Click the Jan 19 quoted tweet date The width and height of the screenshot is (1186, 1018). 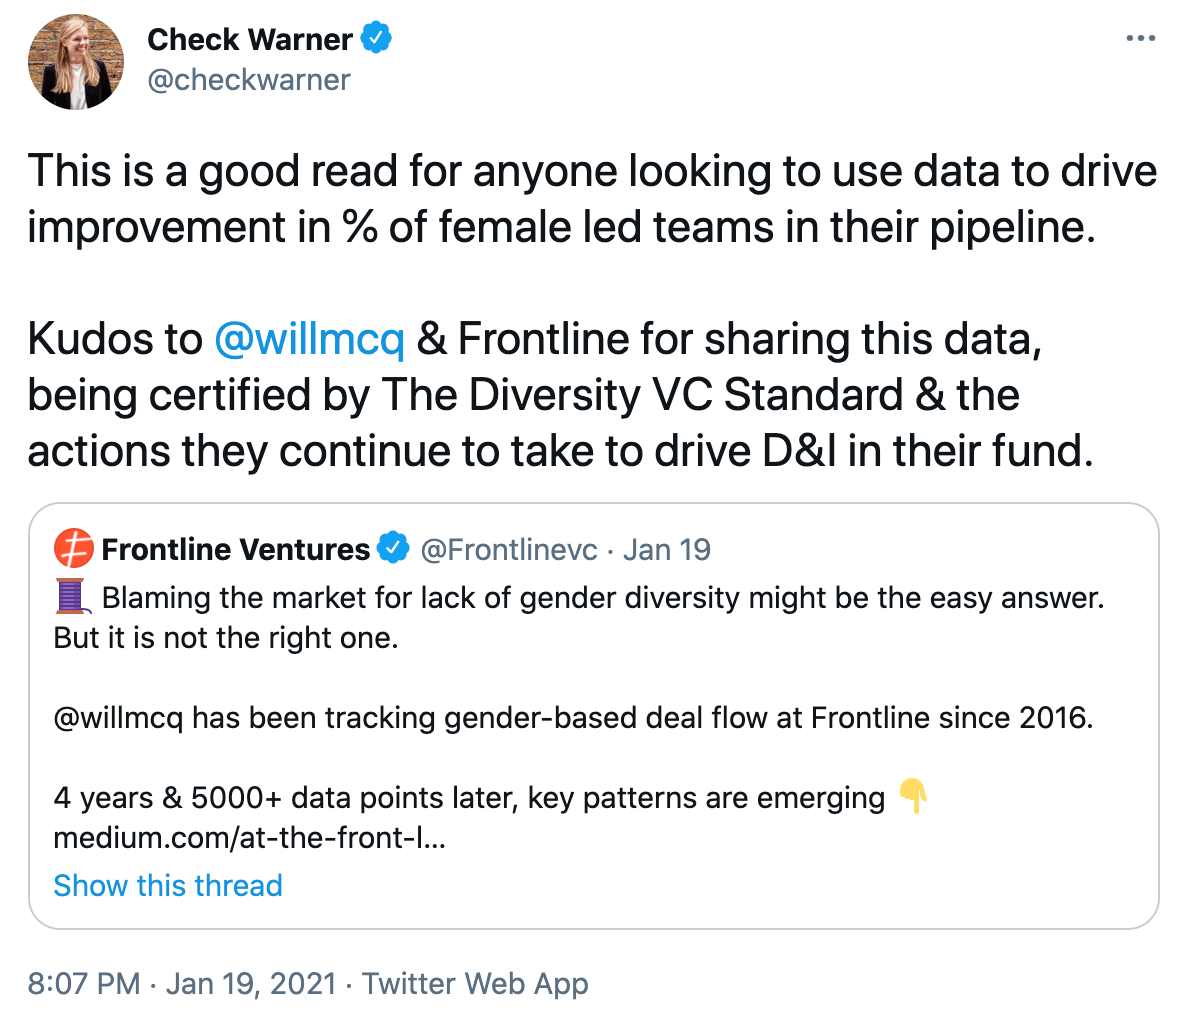click(667, 550)
